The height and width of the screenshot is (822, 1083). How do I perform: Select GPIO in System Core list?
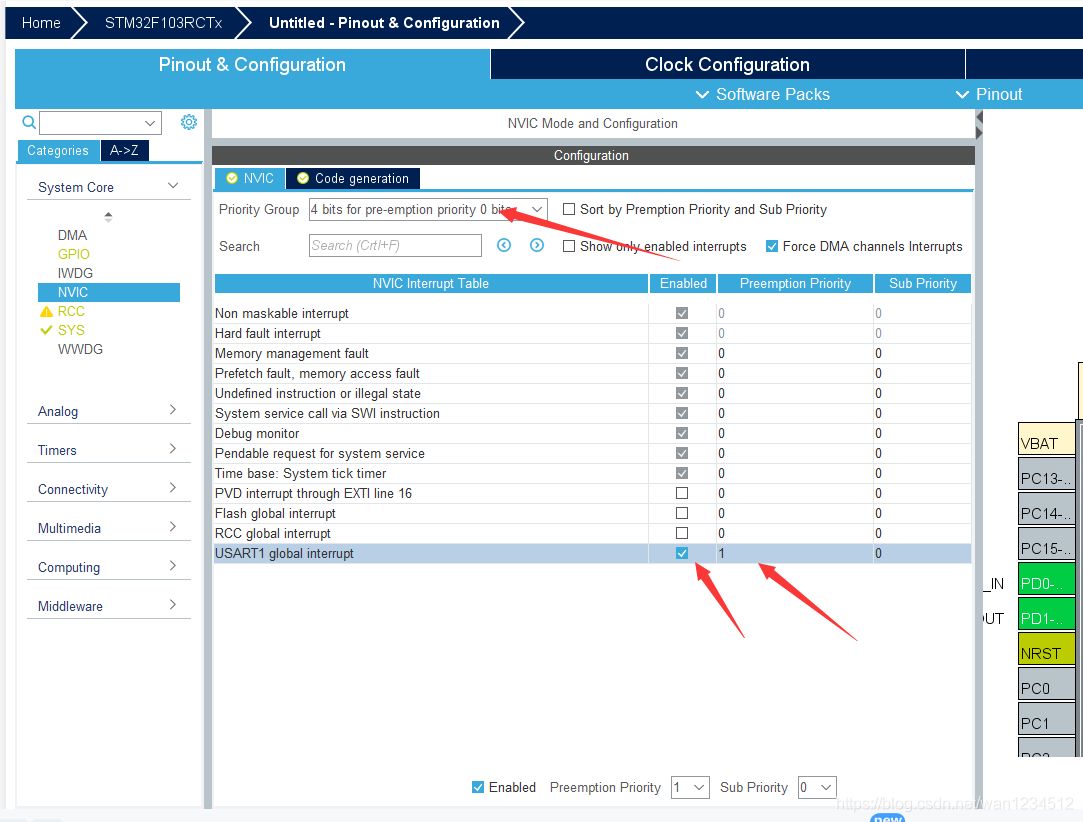pyautogui.click(x=73, y=254)
